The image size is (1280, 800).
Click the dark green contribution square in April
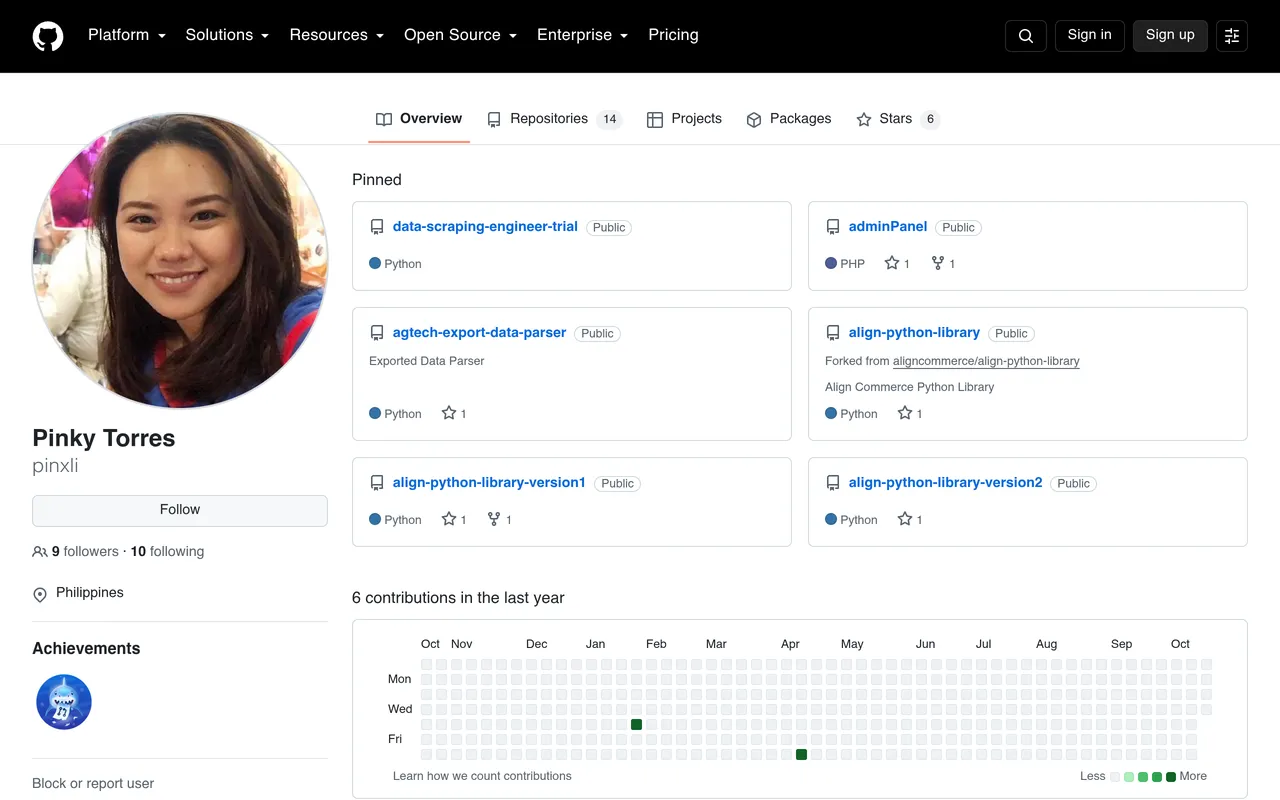coord(801,754)
